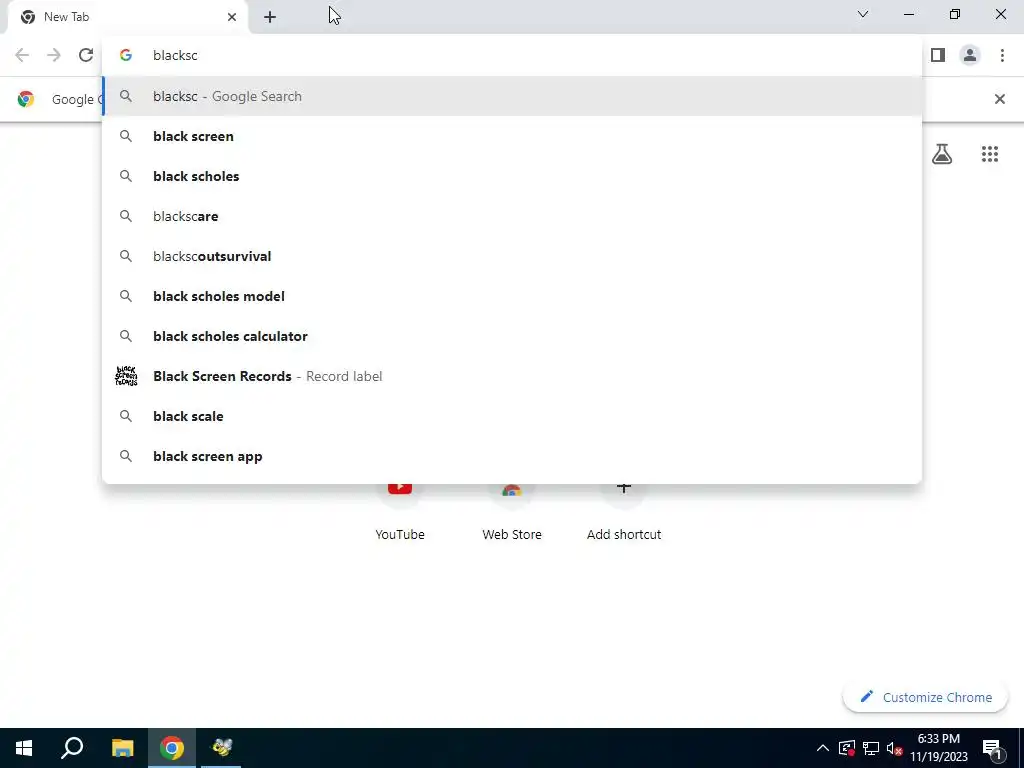Open Black Screen Records record label suggestion
This screenshot has height=768, width=1024.
click(512, 376)
